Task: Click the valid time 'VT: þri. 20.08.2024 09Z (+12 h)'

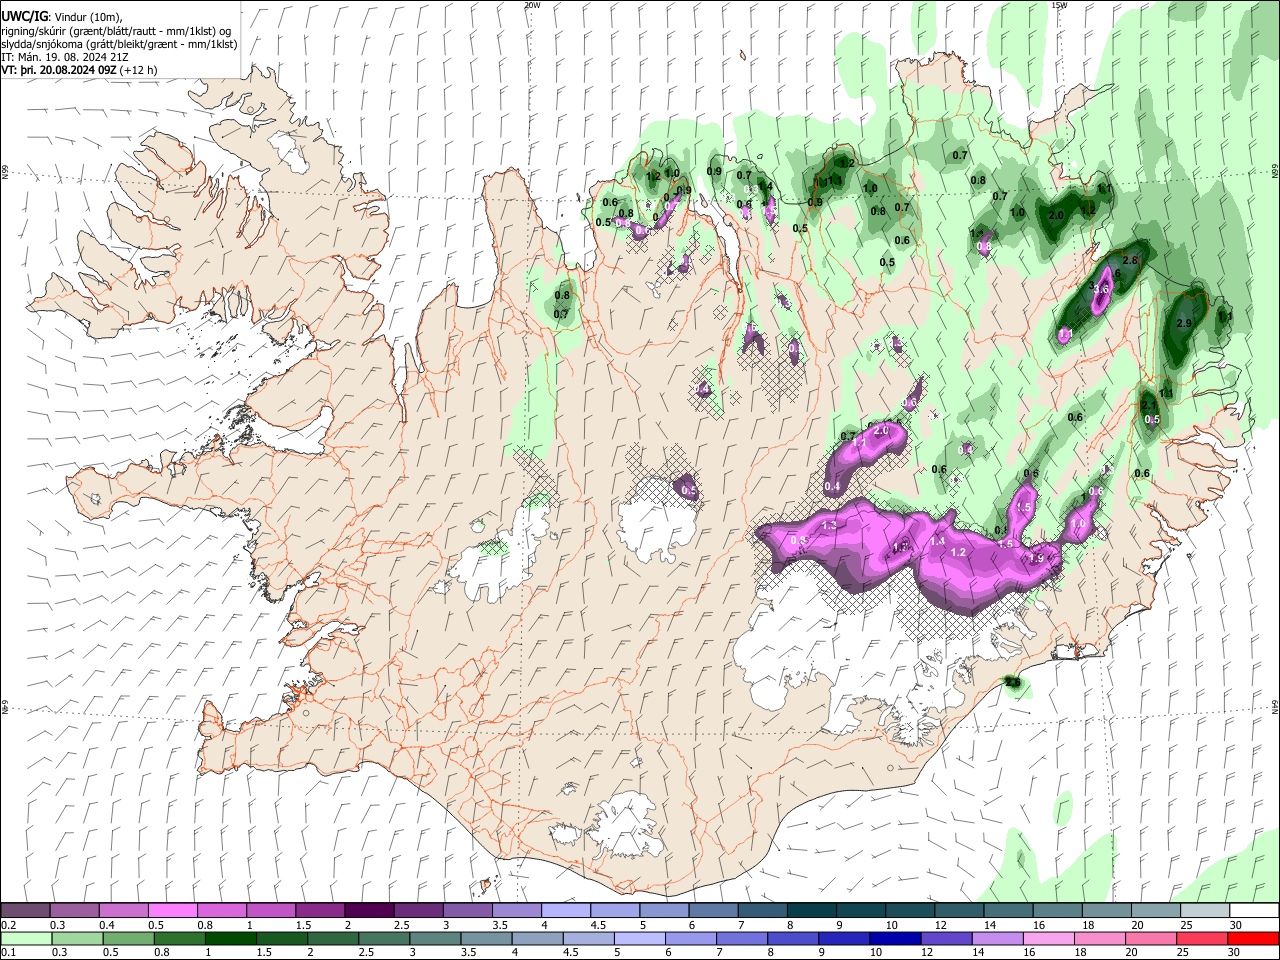Action: pyautogui.click(x=80, y=71)
